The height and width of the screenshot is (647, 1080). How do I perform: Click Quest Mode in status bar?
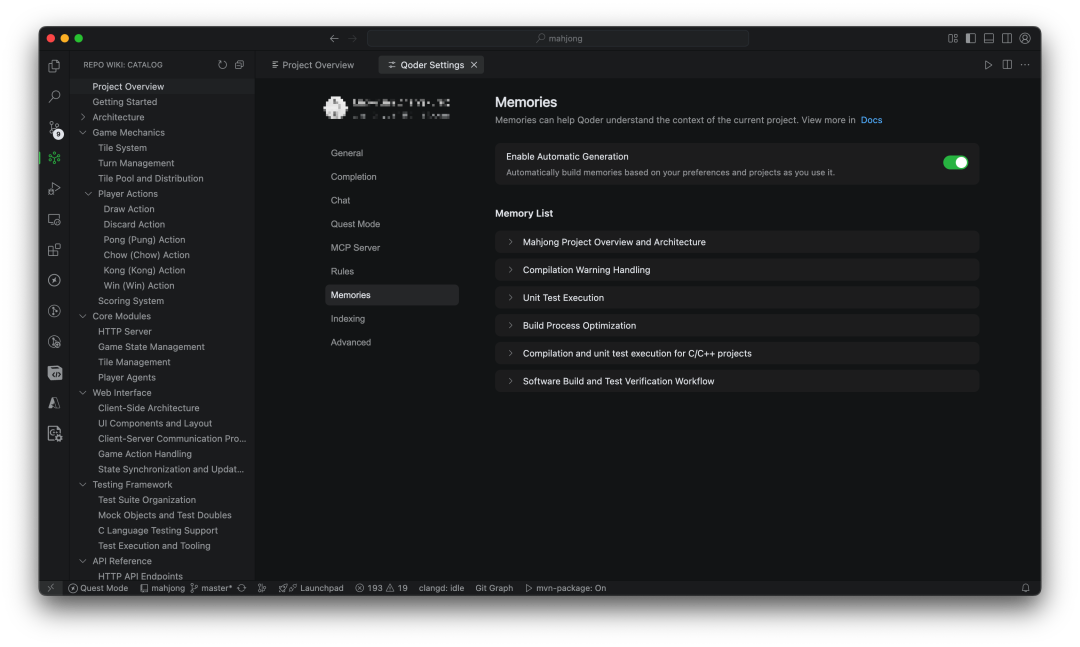[x=98, y=588]
